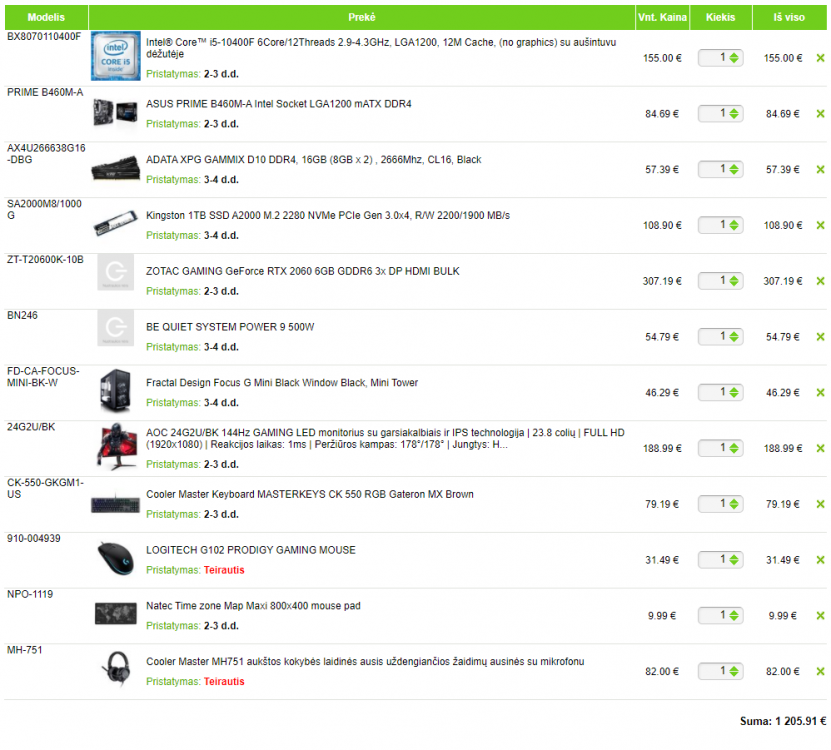Open ADATA XPG RAM thumbnail

click(116, 169)
